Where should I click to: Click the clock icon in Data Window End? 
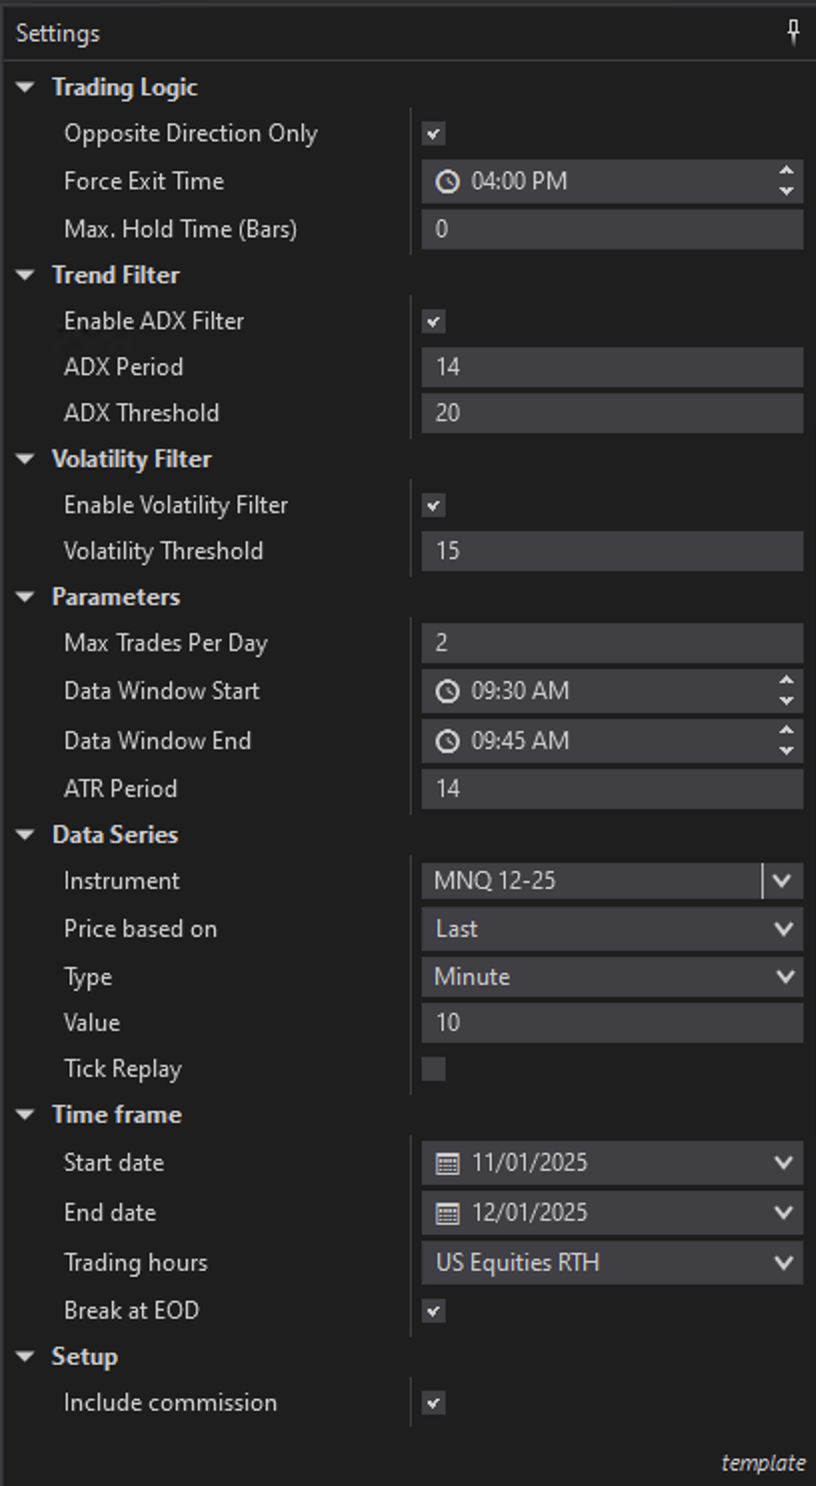(448, 741)
